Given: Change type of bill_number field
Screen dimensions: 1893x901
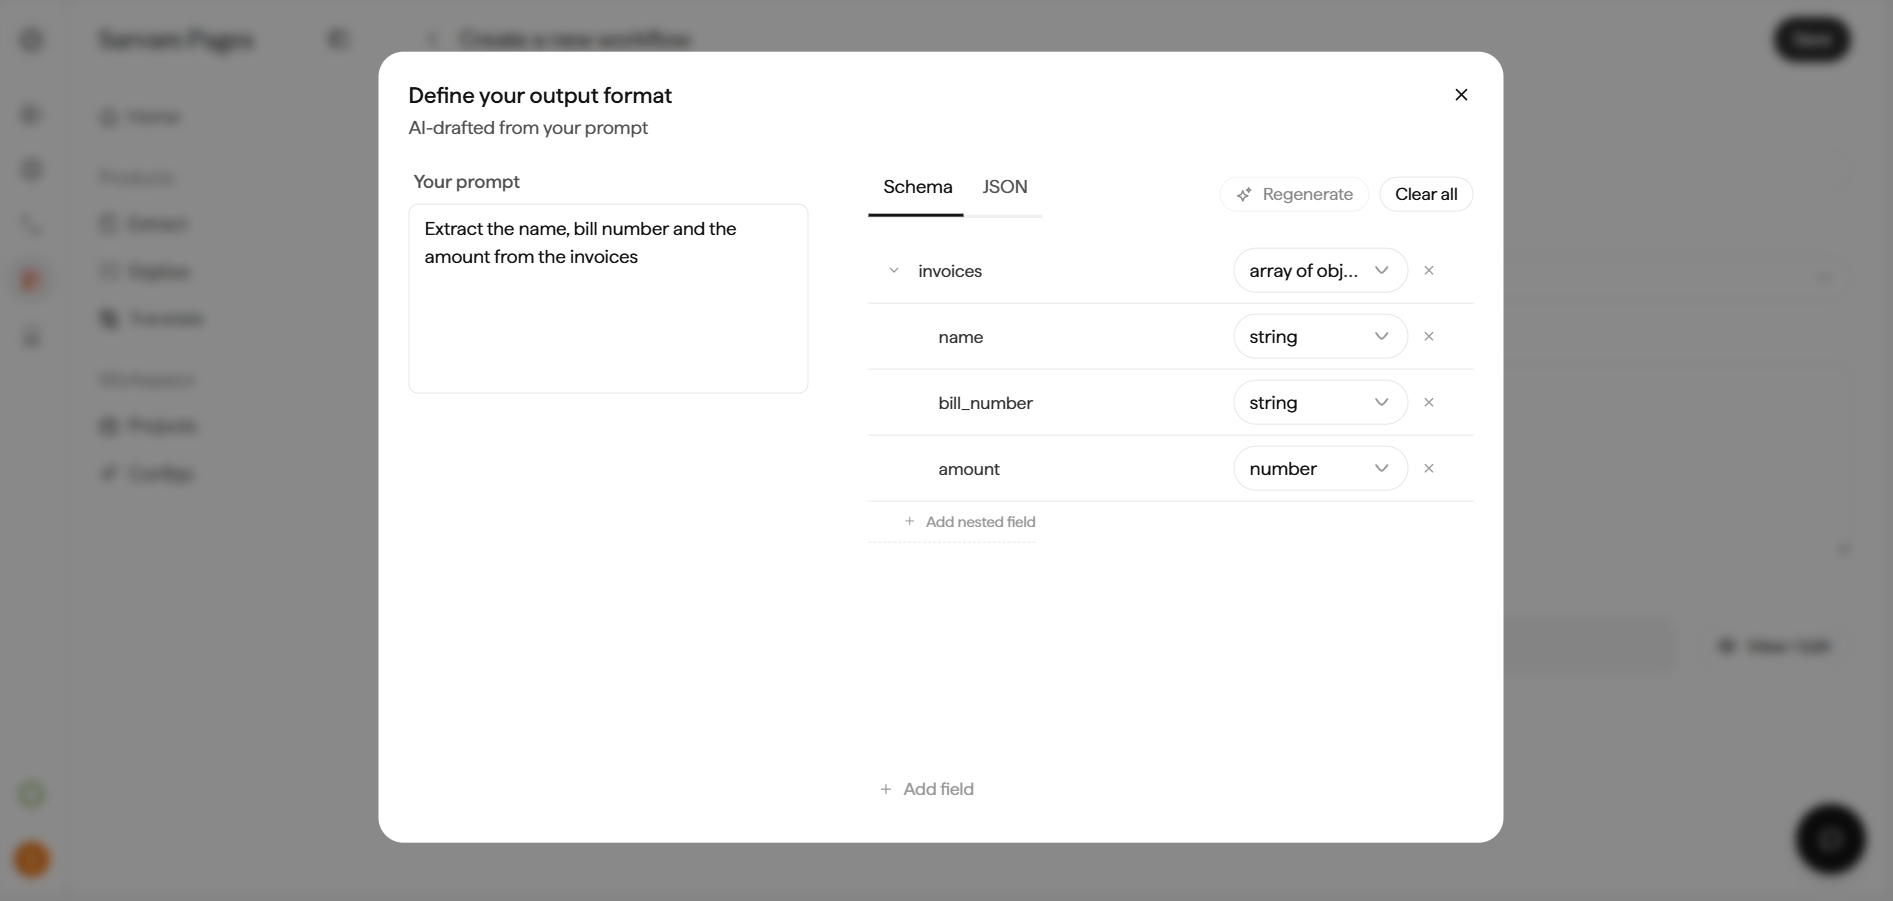Looking at the screenshot, I should tap(1320, 402).
